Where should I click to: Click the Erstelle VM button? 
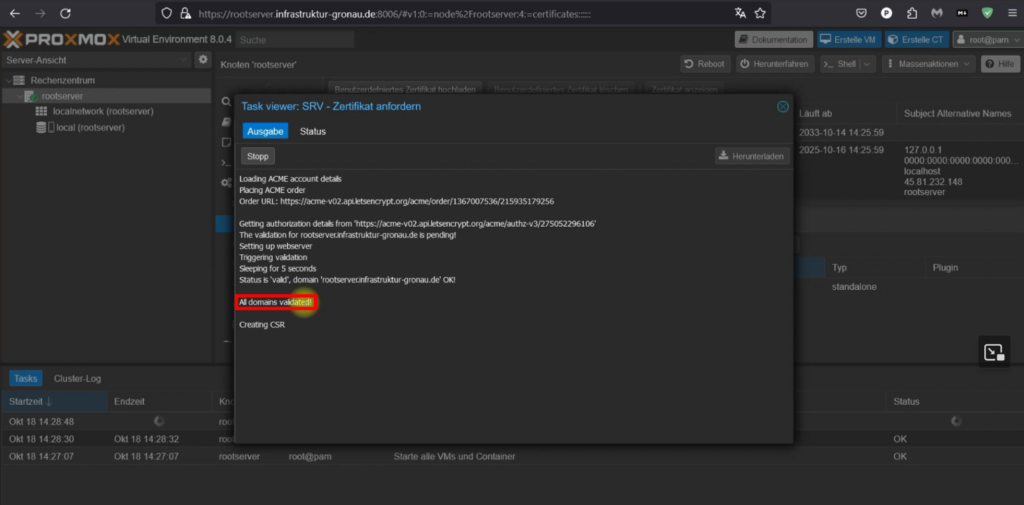[850, 40]
